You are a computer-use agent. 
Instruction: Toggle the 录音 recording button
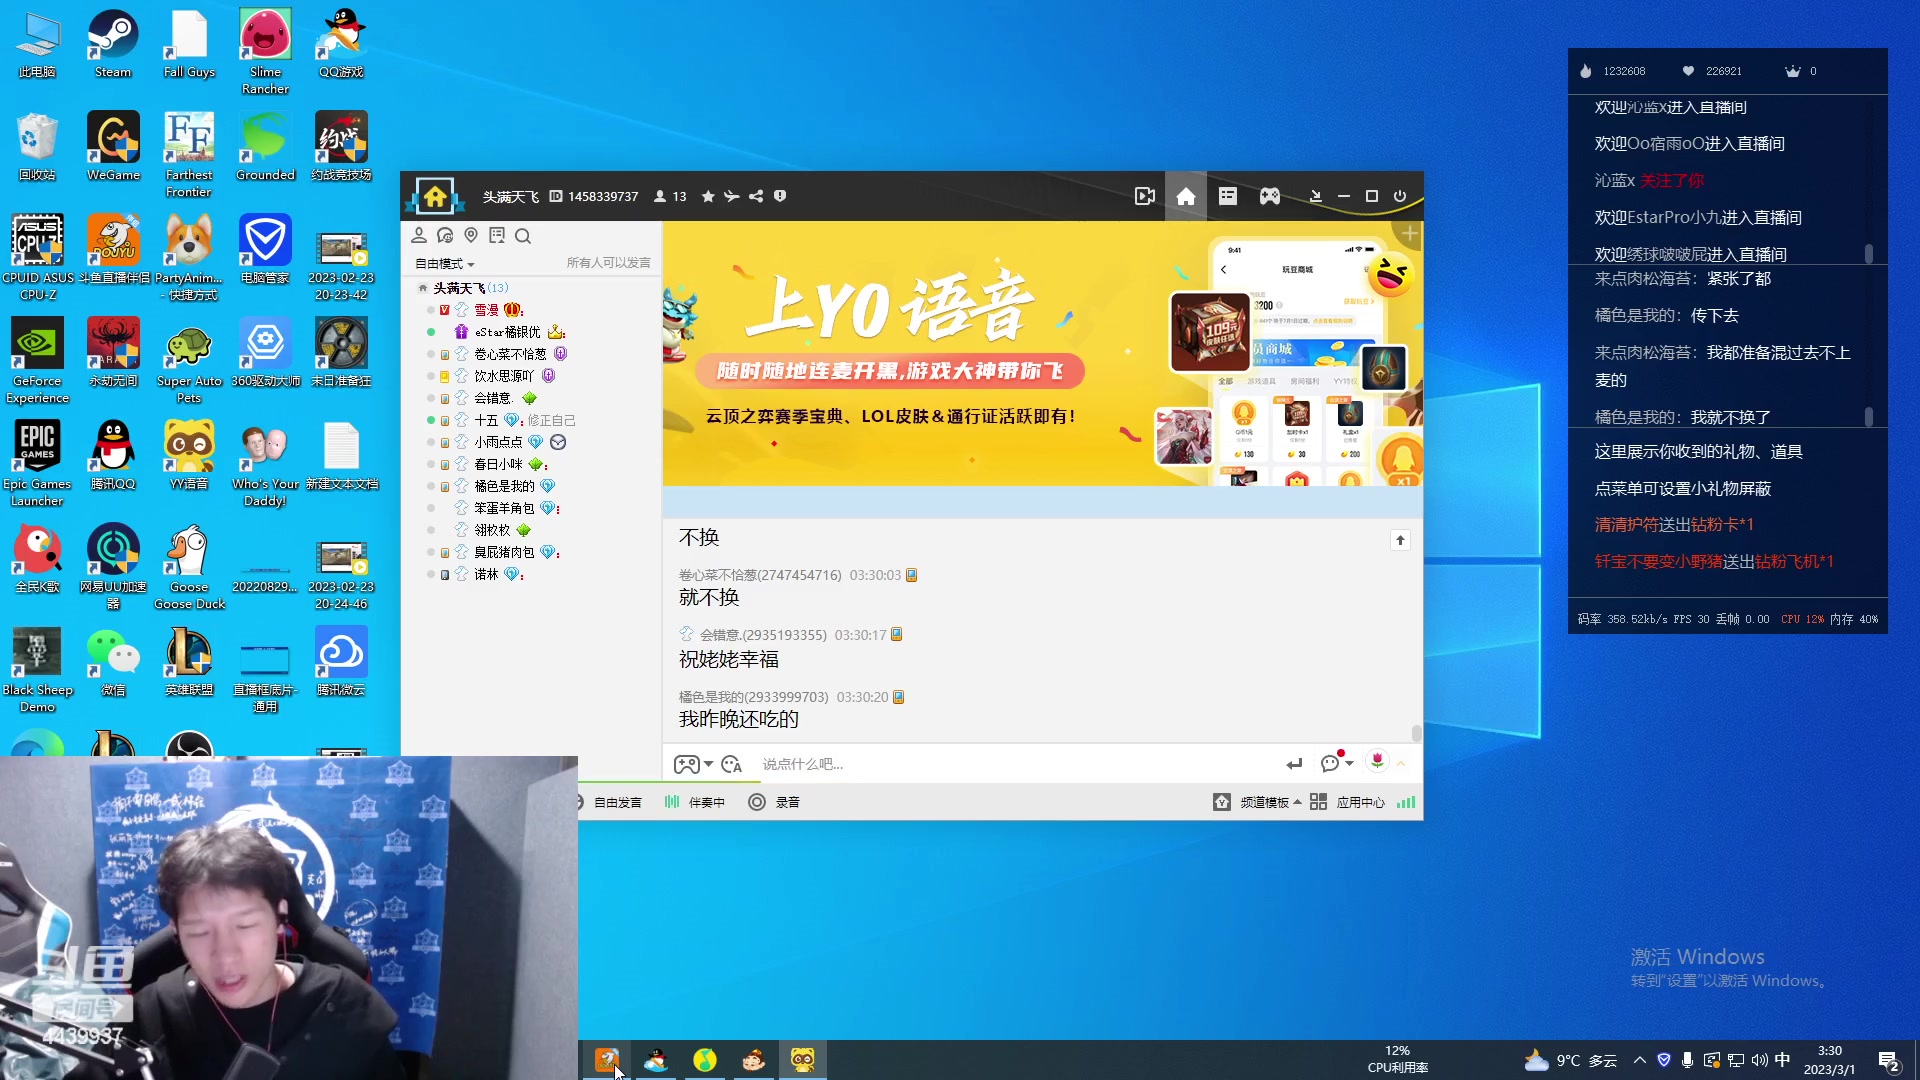pos(774,802)
